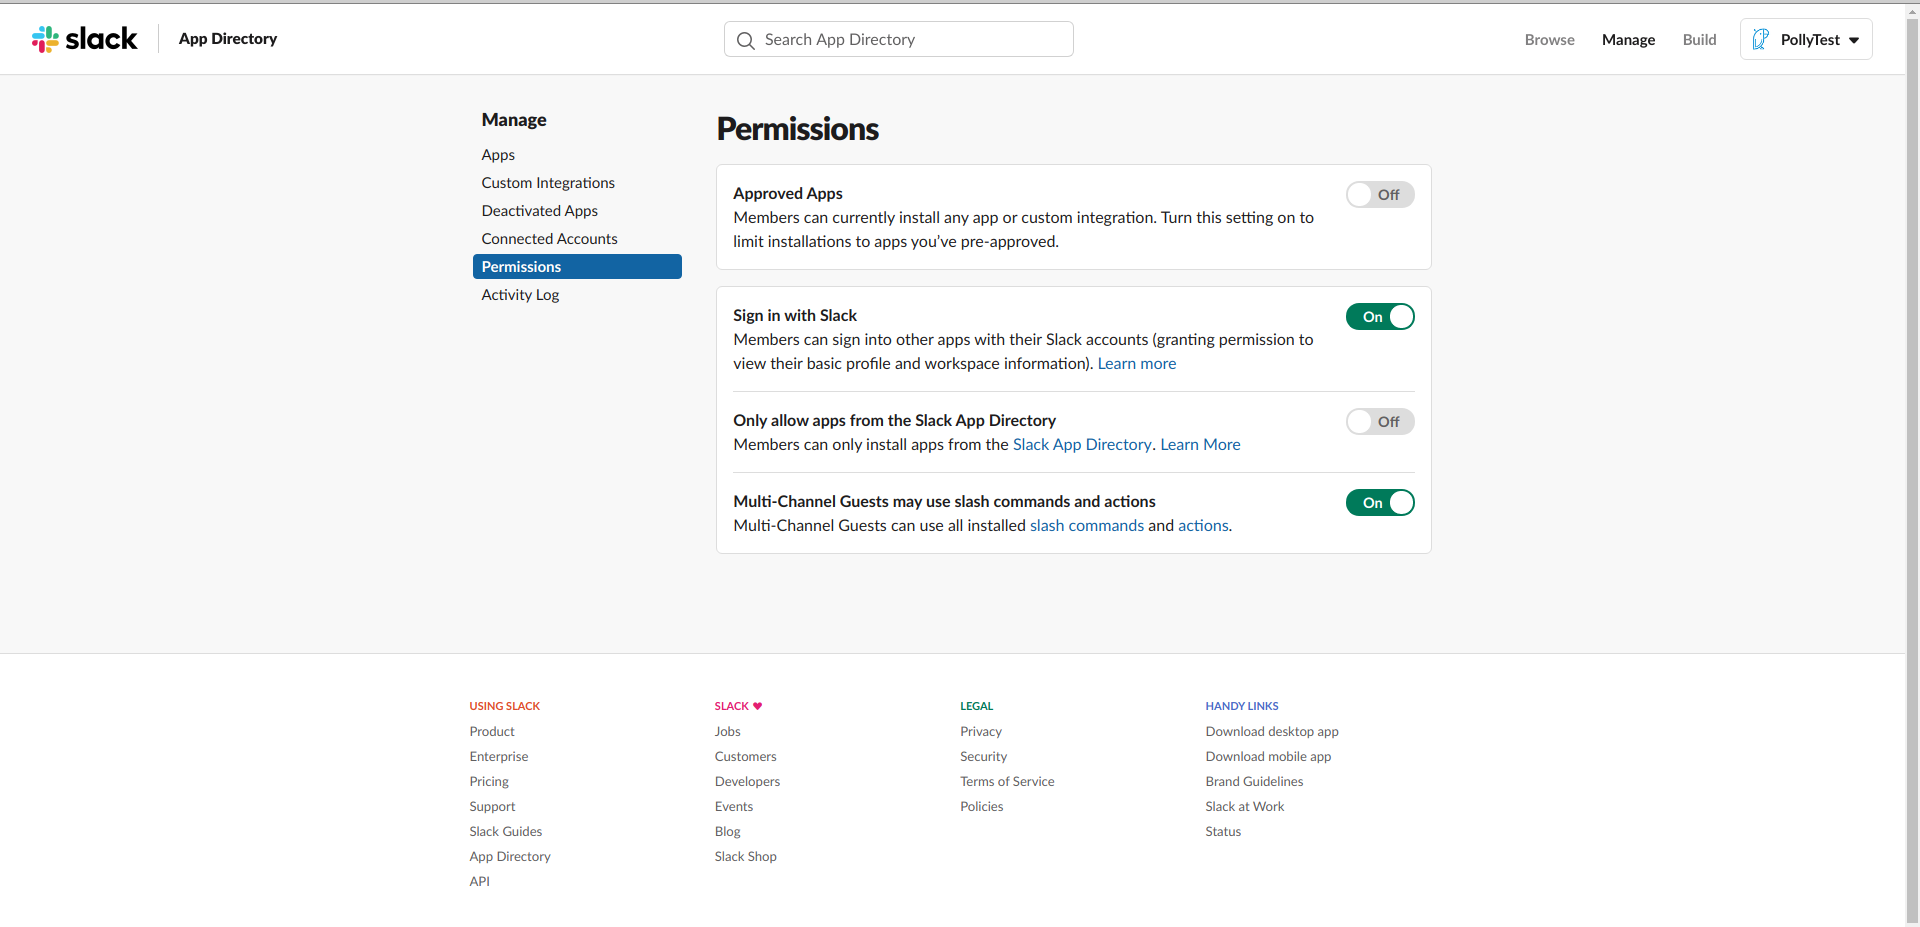Open the Slack App Directory link
The width and height of the screenshot is (1920, 927).
coord(1082,444)
